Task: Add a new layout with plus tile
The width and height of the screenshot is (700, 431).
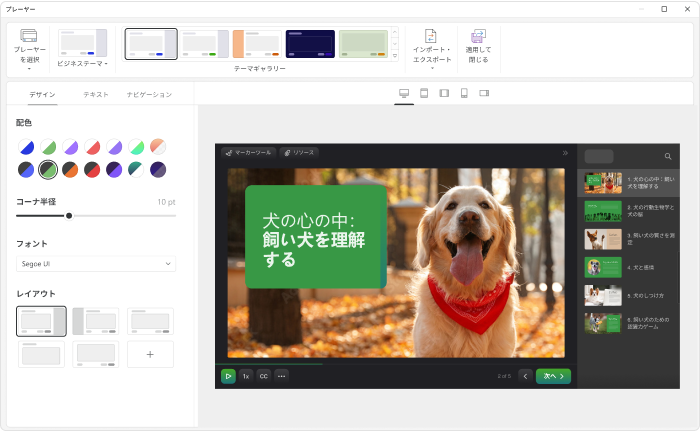Action: coord(150,354)
